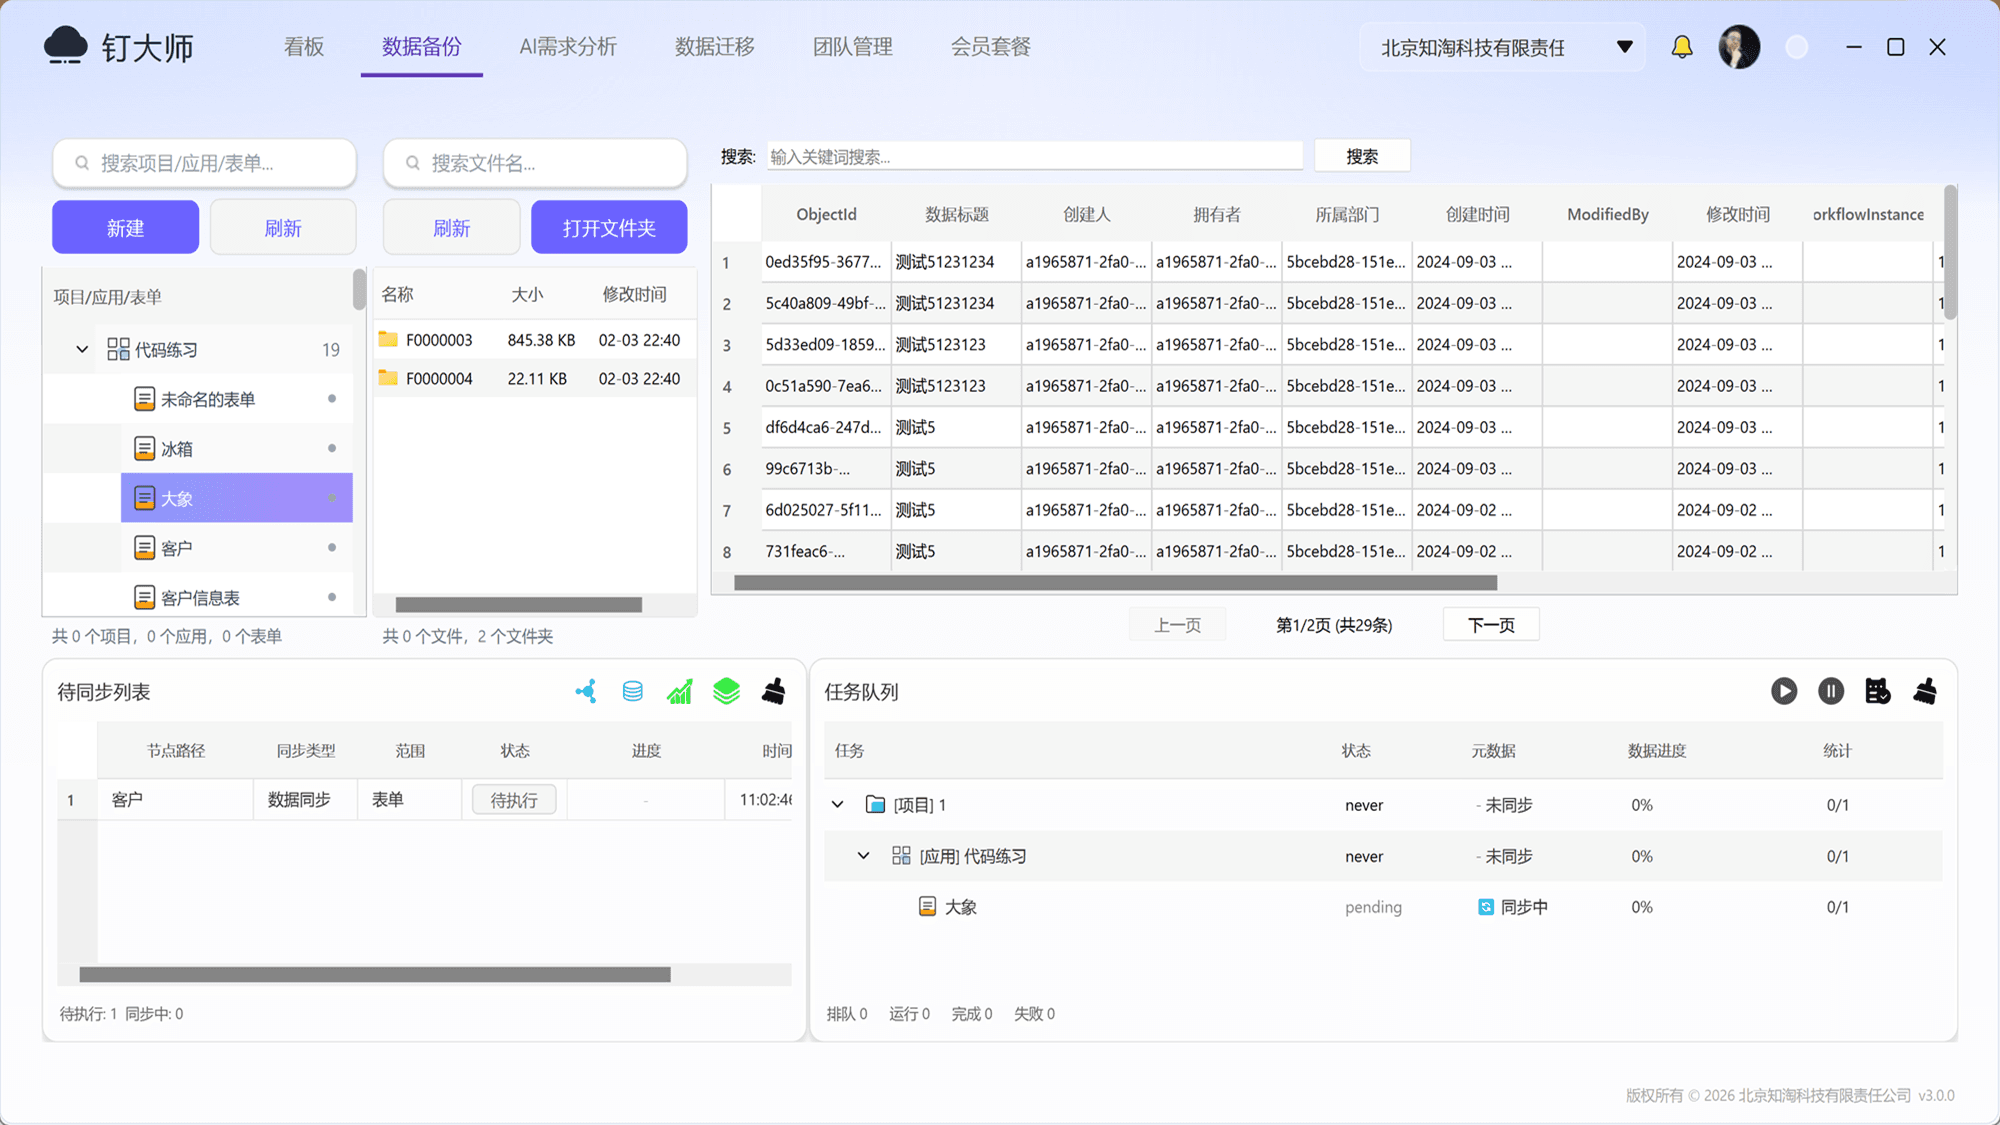Viewport: 2000px width, 1125px height.
Task: Click 第1/2页 (共29条) page indicator
Action: (1334, 625)
